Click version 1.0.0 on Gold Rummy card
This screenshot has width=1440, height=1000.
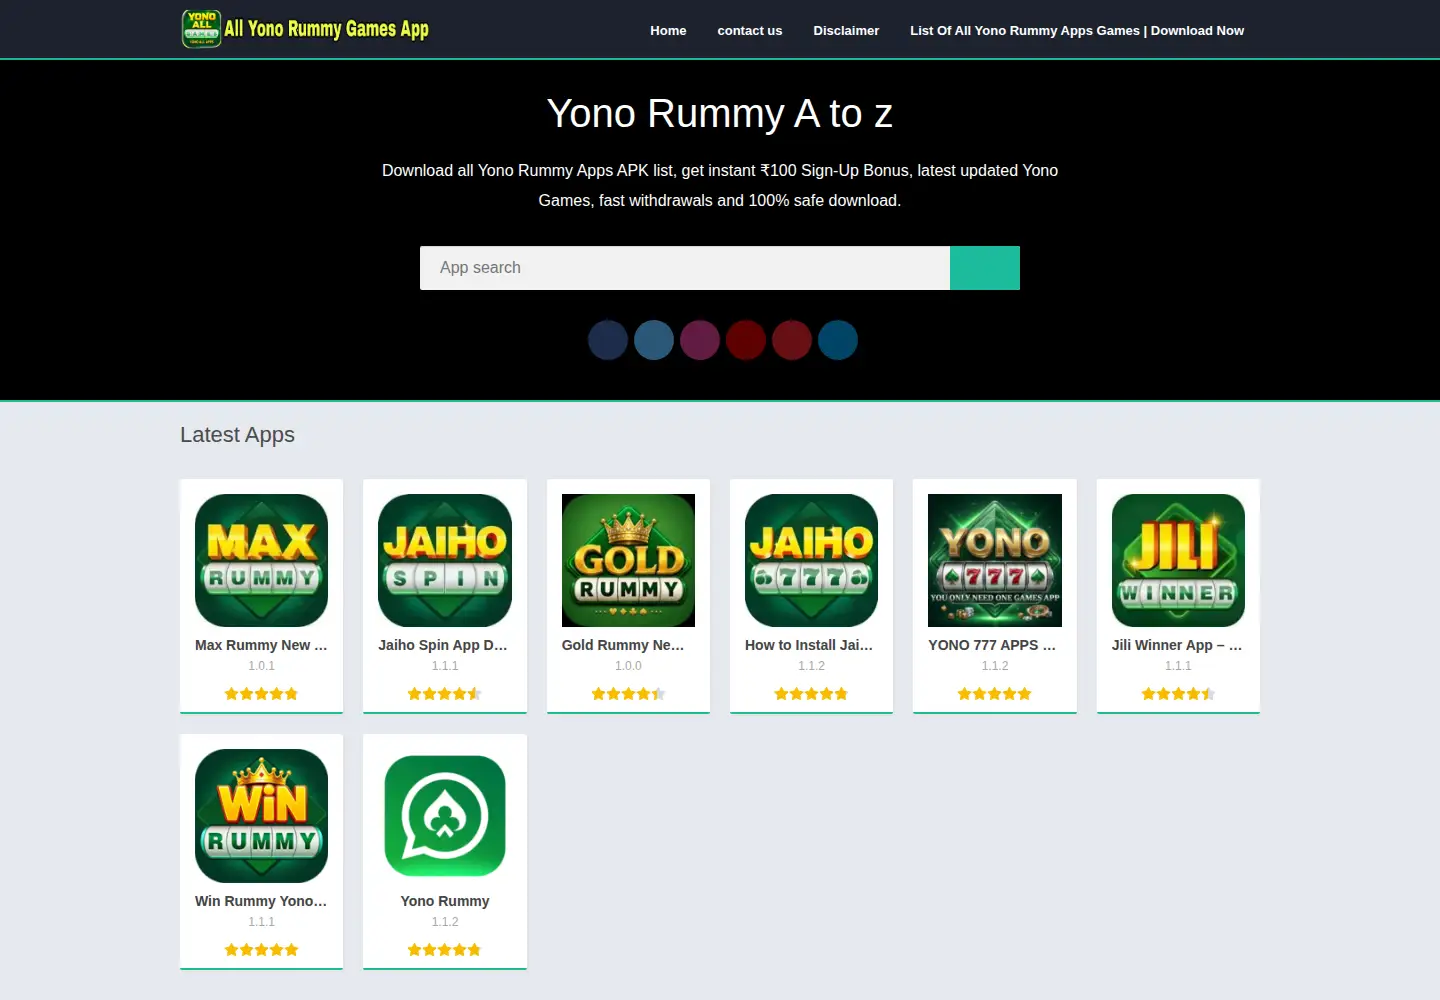(628, 666)
